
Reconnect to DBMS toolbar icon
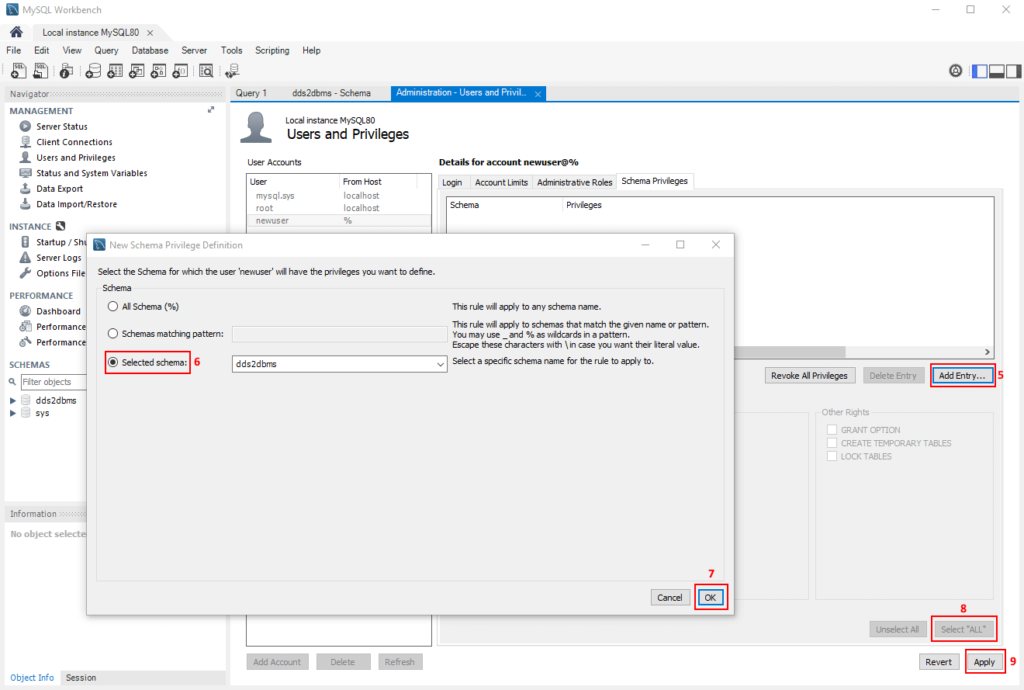(x=232, y=71)
